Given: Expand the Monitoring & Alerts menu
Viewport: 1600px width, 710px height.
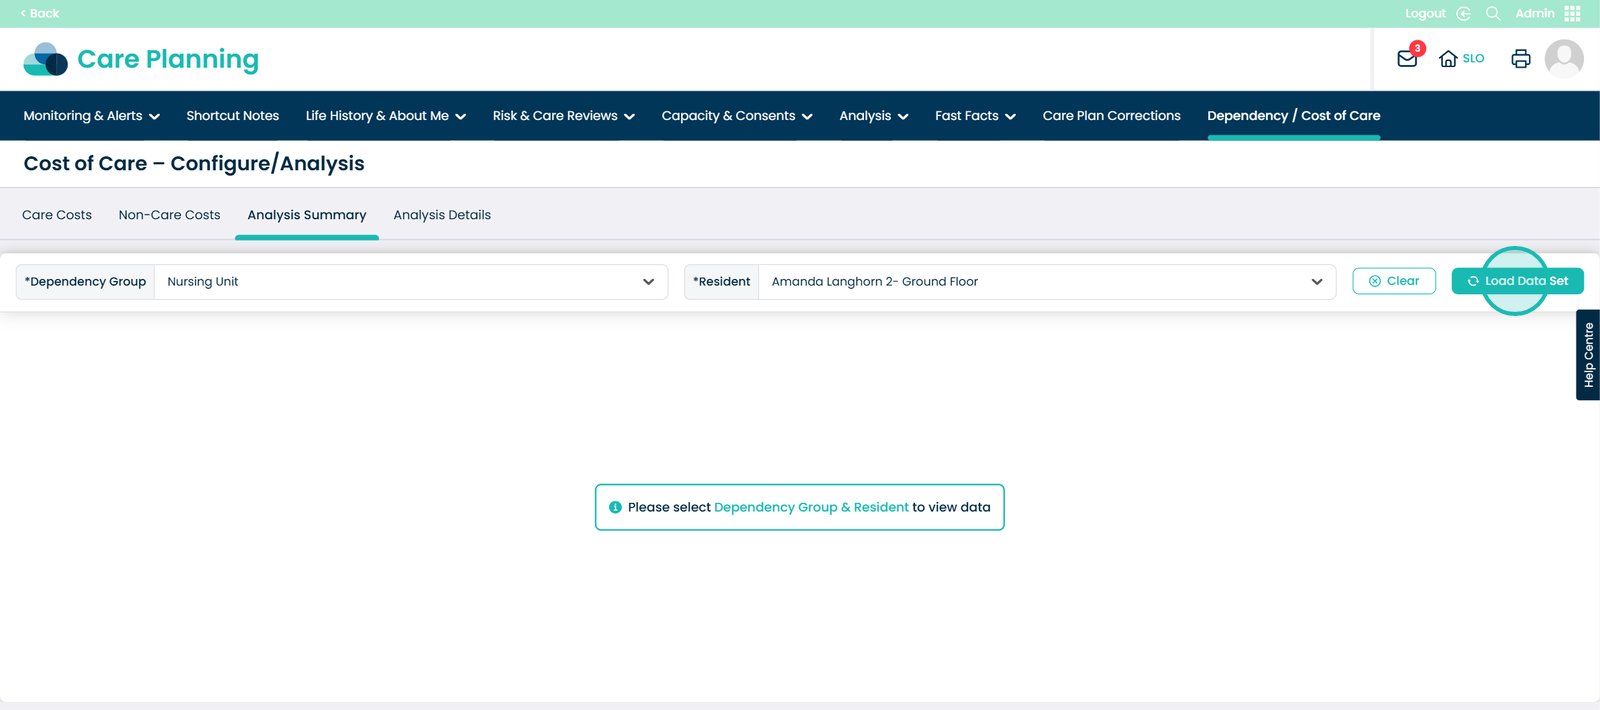Looking at the screenshot, I should click(91, 116).
